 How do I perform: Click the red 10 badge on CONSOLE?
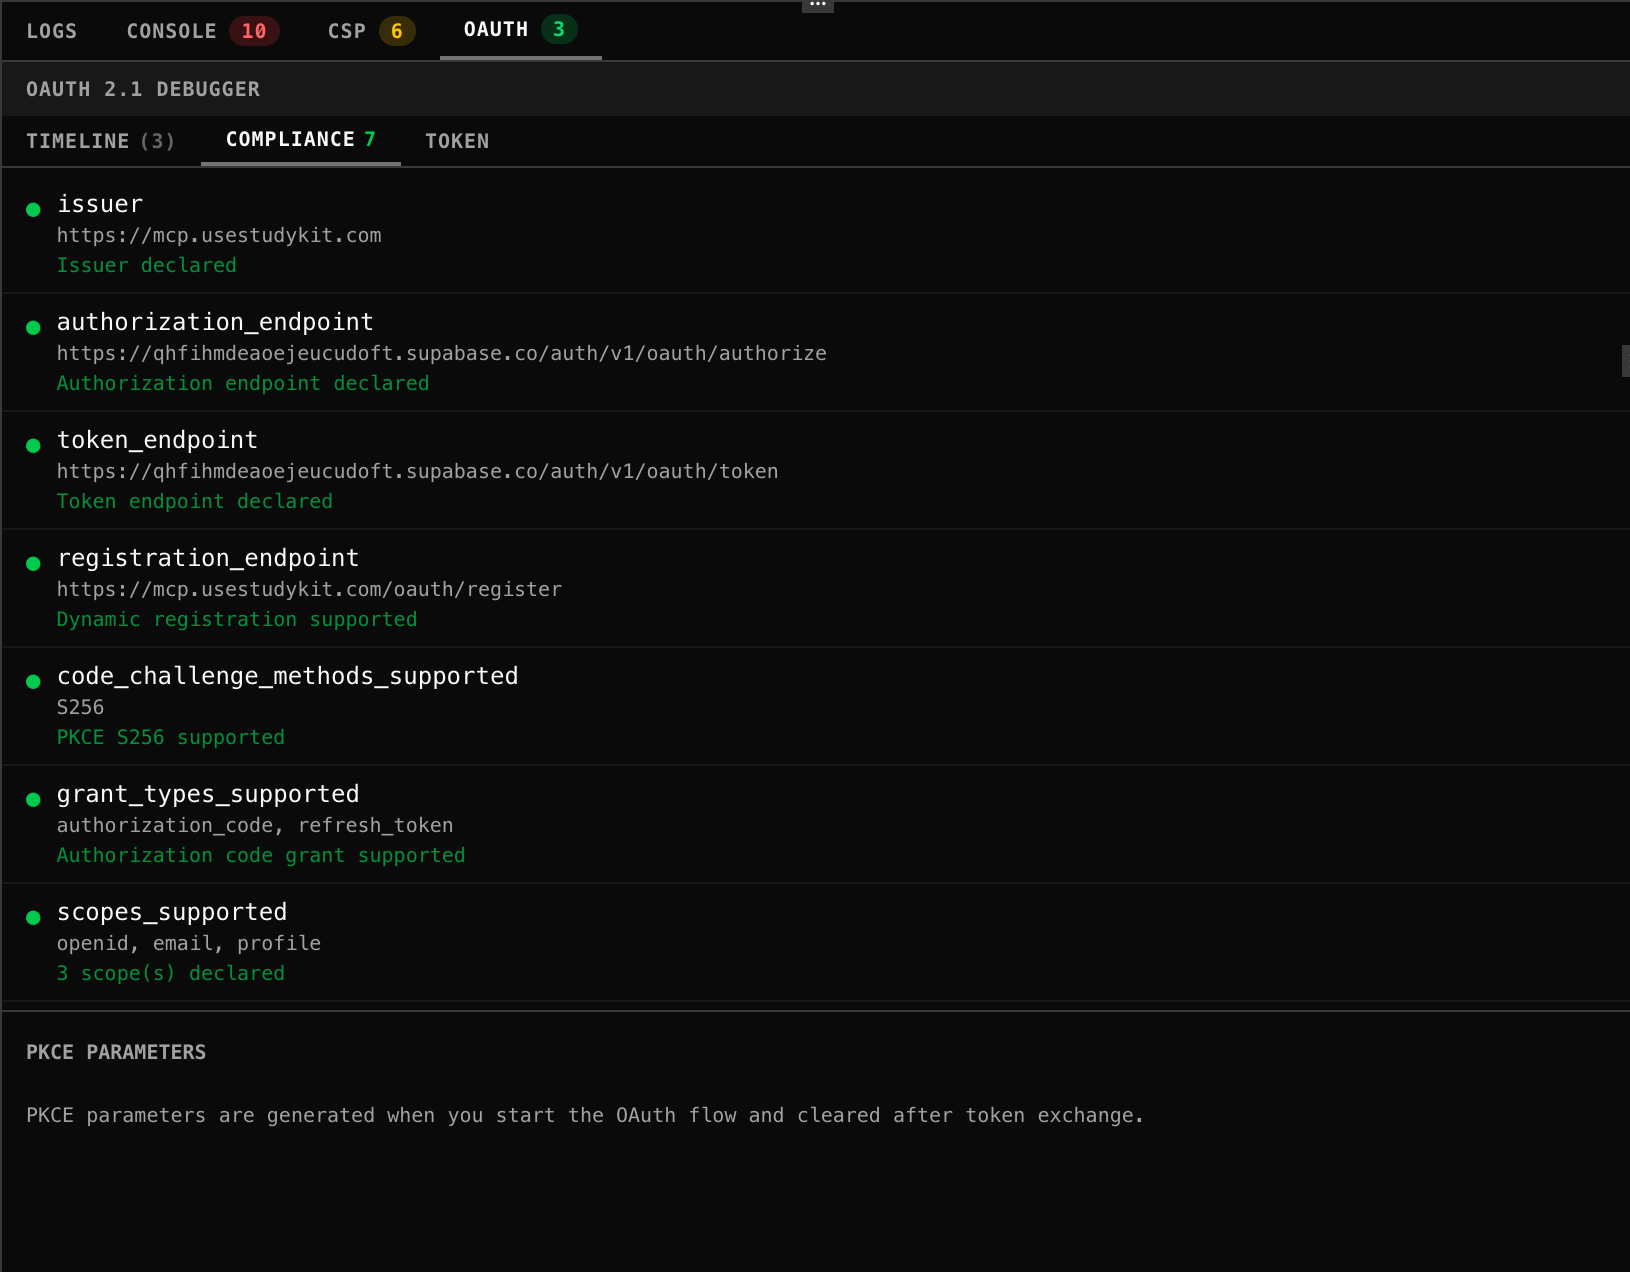coord(254,31)
